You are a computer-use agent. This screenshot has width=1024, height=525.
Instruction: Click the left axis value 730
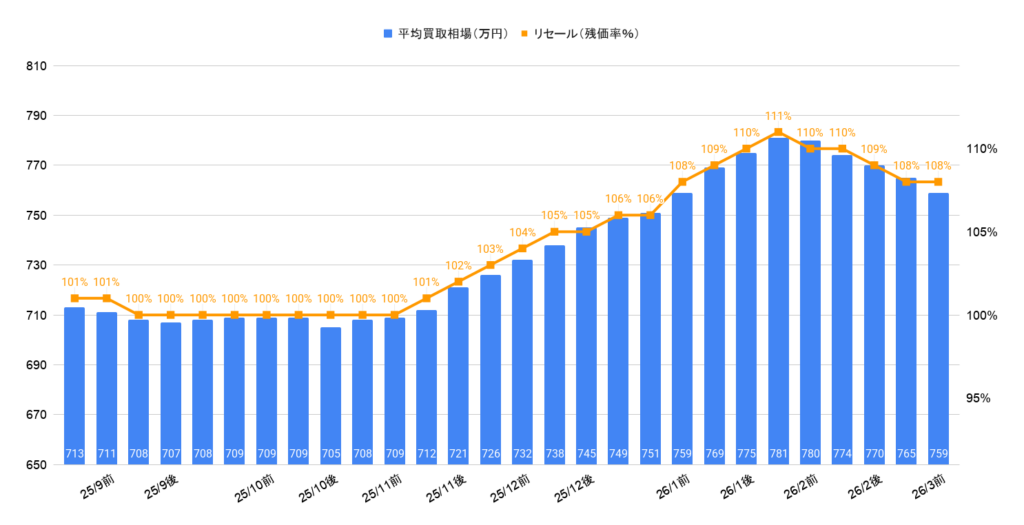click(36, 265)
